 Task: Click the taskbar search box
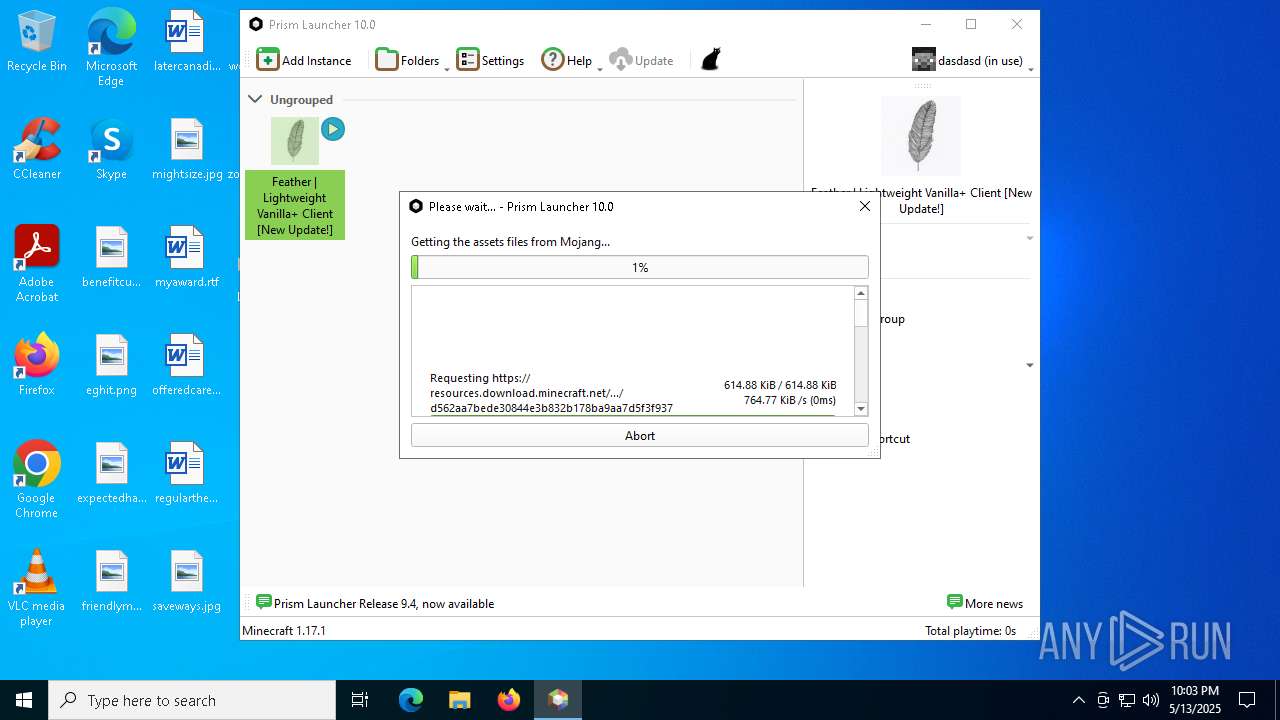[x=192, y=700]
